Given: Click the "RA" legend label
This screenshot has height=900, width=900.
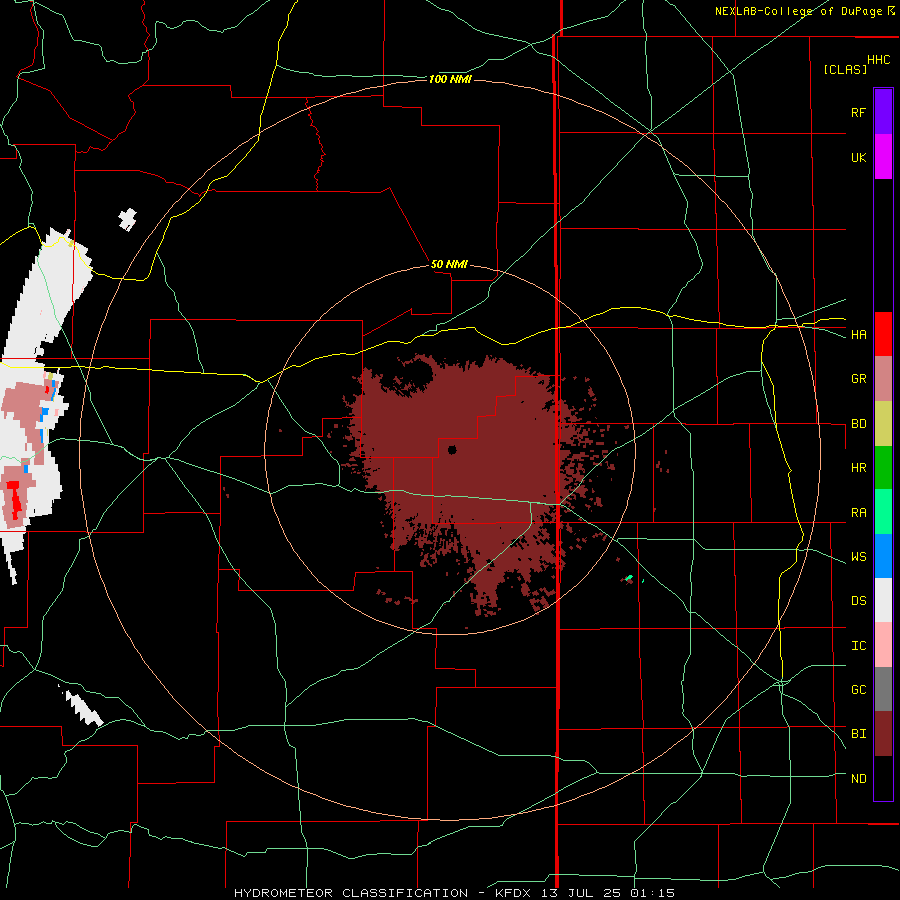Looking at the screenshot, I should [x=858, y=513].
